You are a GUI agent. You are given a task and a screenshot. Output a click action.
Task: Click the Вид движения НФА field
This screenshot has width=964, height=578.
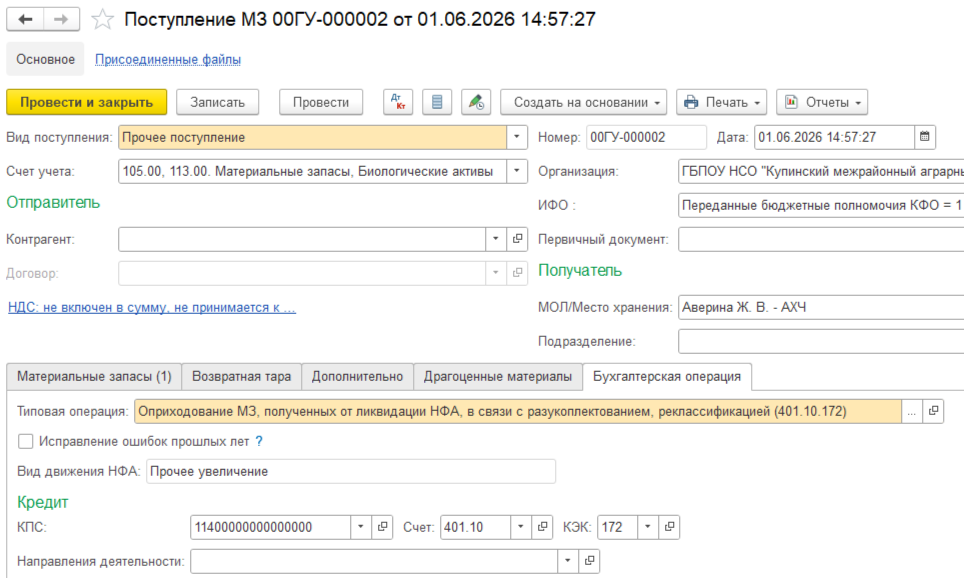(350, 471)
